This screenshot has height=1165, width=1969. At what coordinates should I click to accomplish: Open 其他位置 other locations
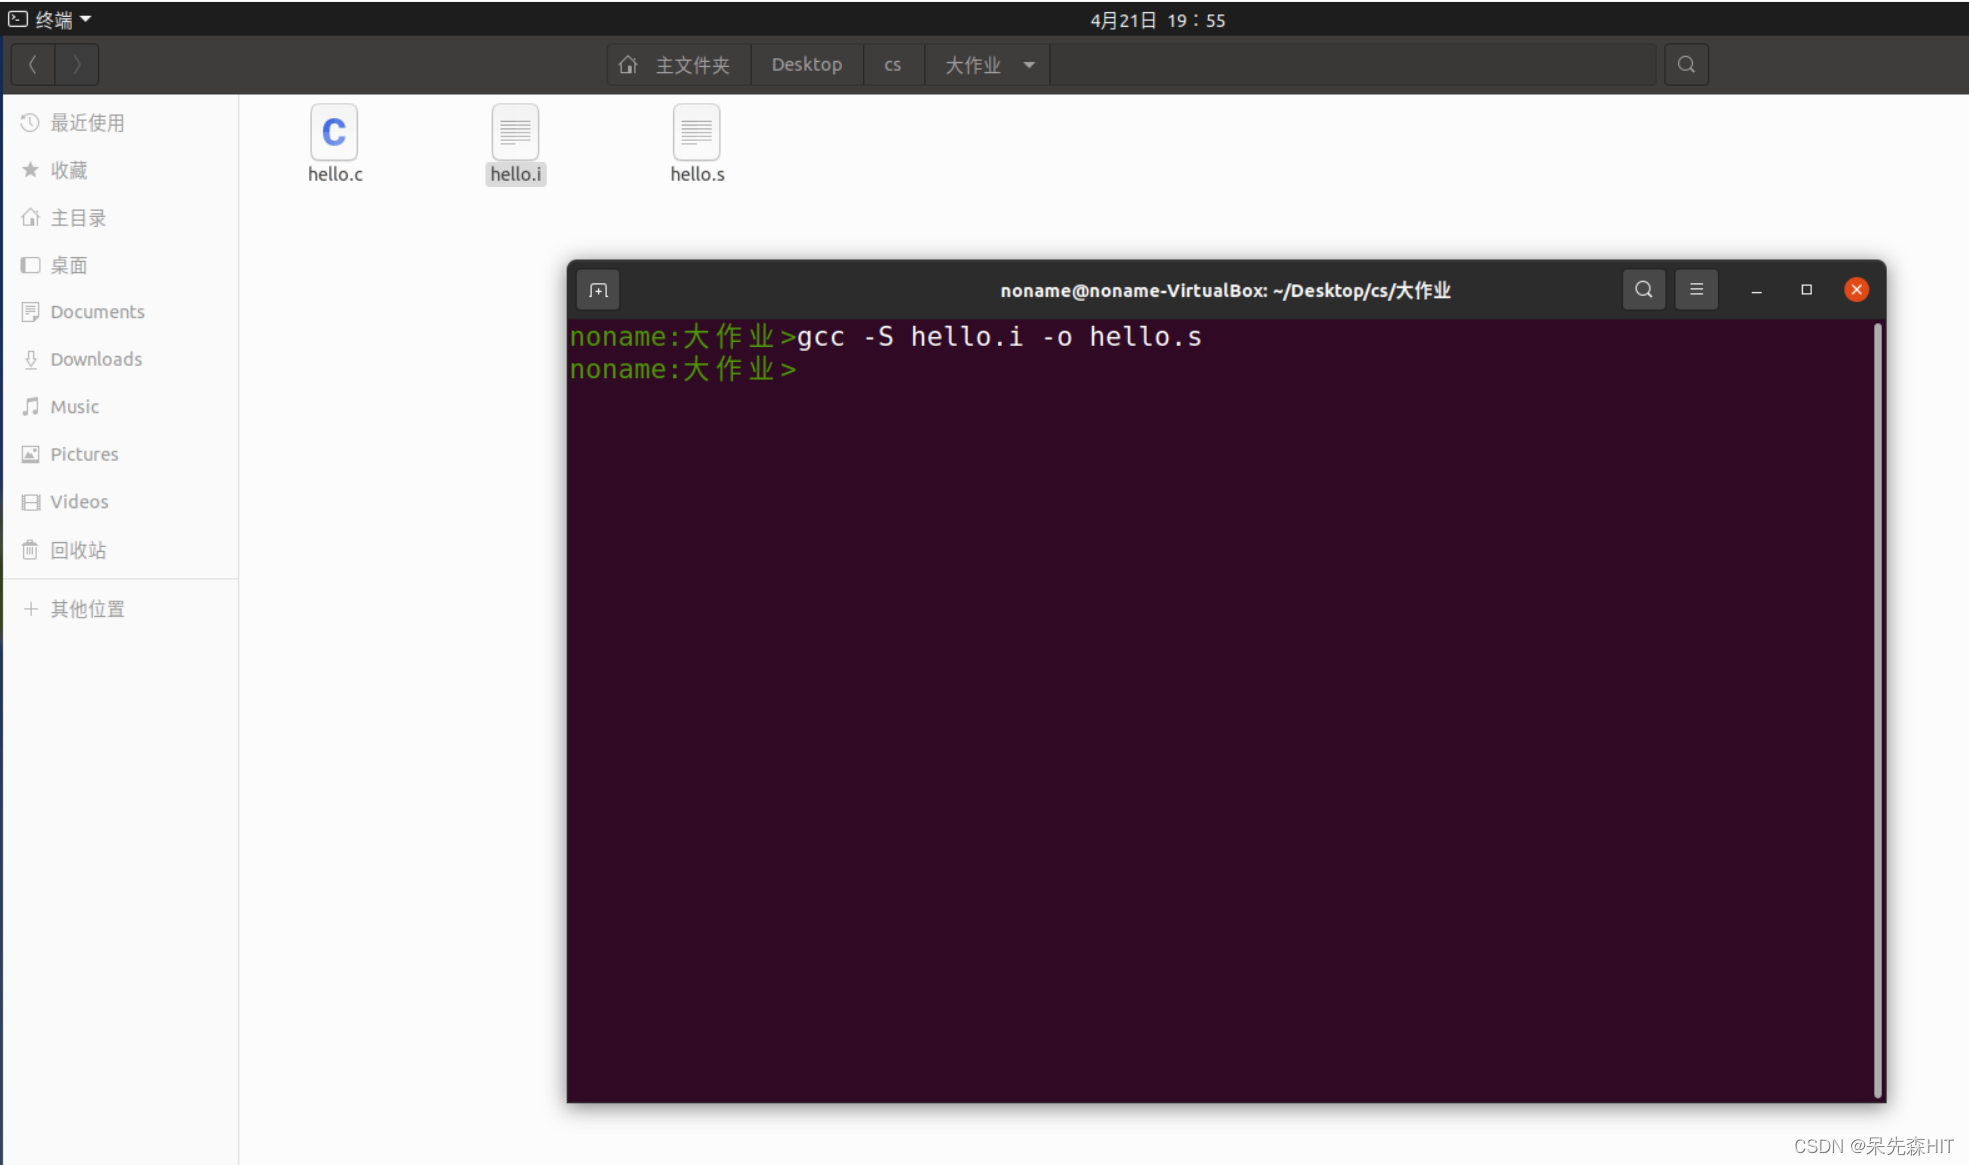[x=120, y=609]
